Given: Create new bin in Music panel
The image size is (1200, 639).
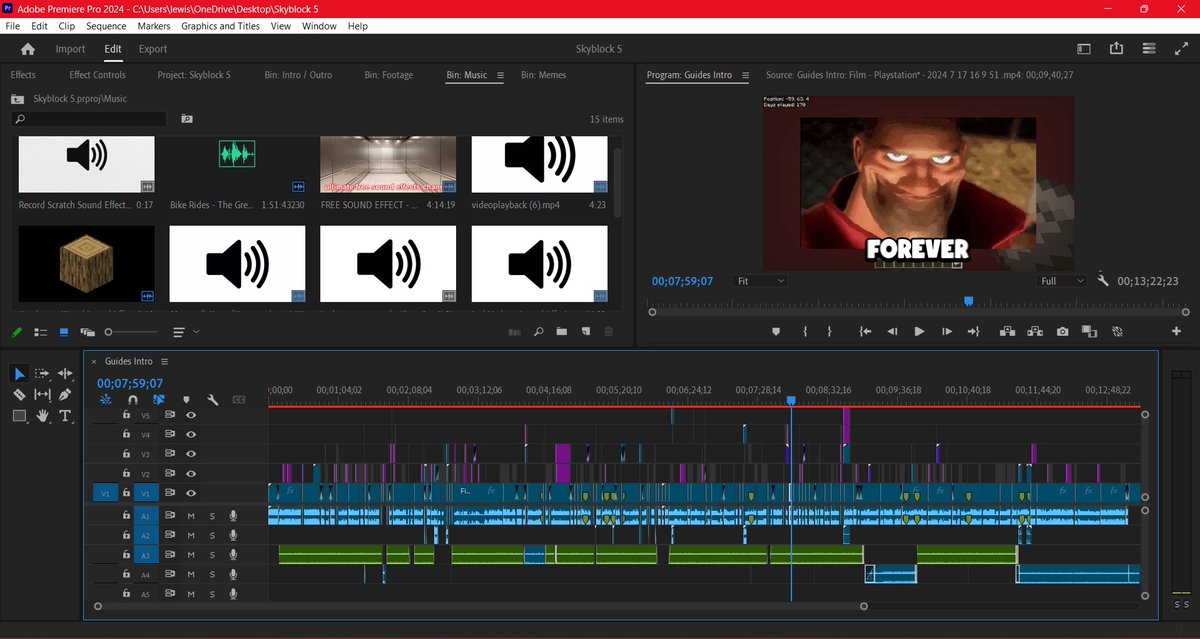Looking at the screenshot, I should 561,331.
